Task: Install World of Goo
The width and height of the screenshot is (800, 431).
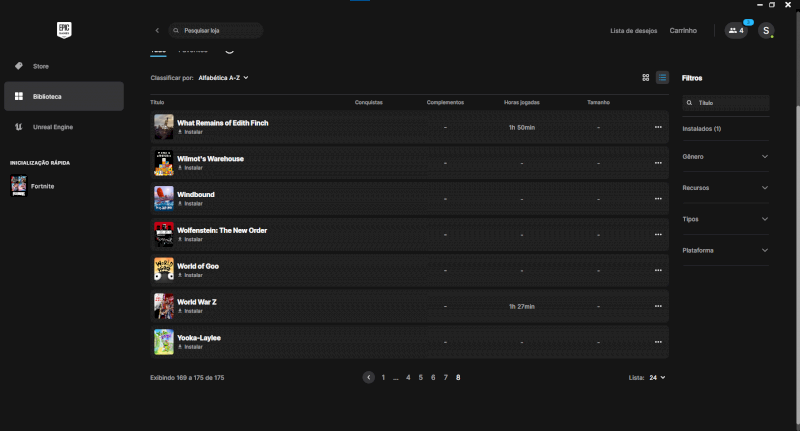Action: point(190,275)
